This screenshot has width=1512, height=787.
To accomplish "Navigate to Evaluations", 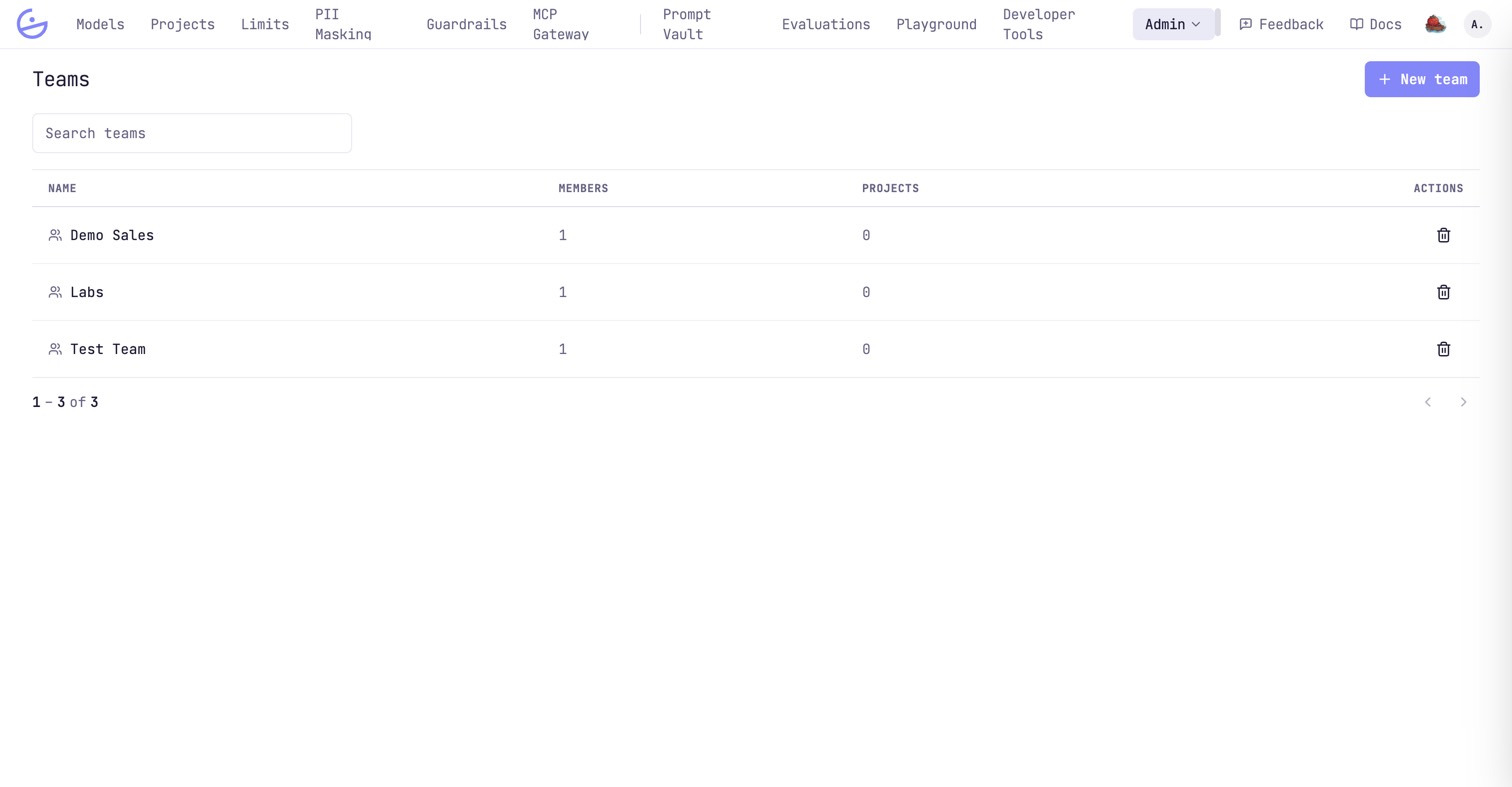I will point(826,24).
